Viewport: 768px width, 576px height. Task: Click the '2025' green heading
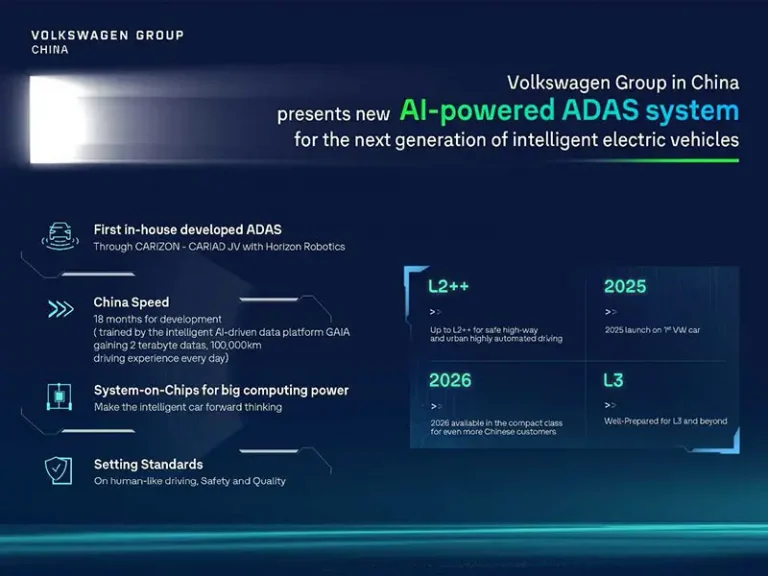(x=625, y=287)
